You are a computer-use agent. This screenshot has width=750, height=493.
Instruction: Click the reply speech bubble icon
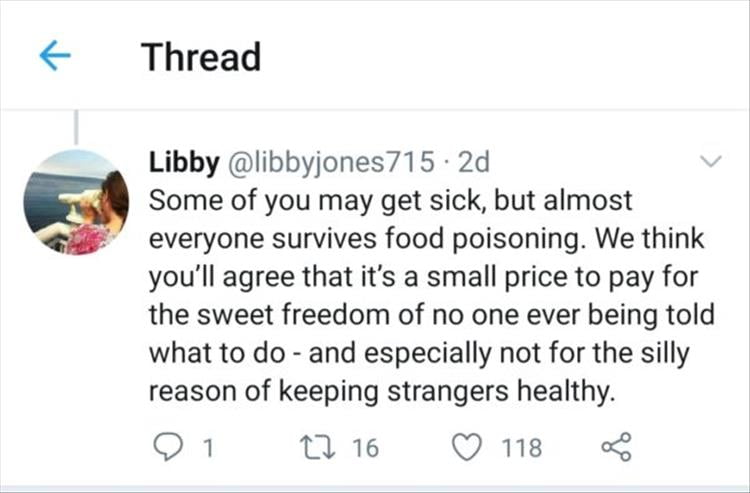pyautogui.click(x=166, y=447)
